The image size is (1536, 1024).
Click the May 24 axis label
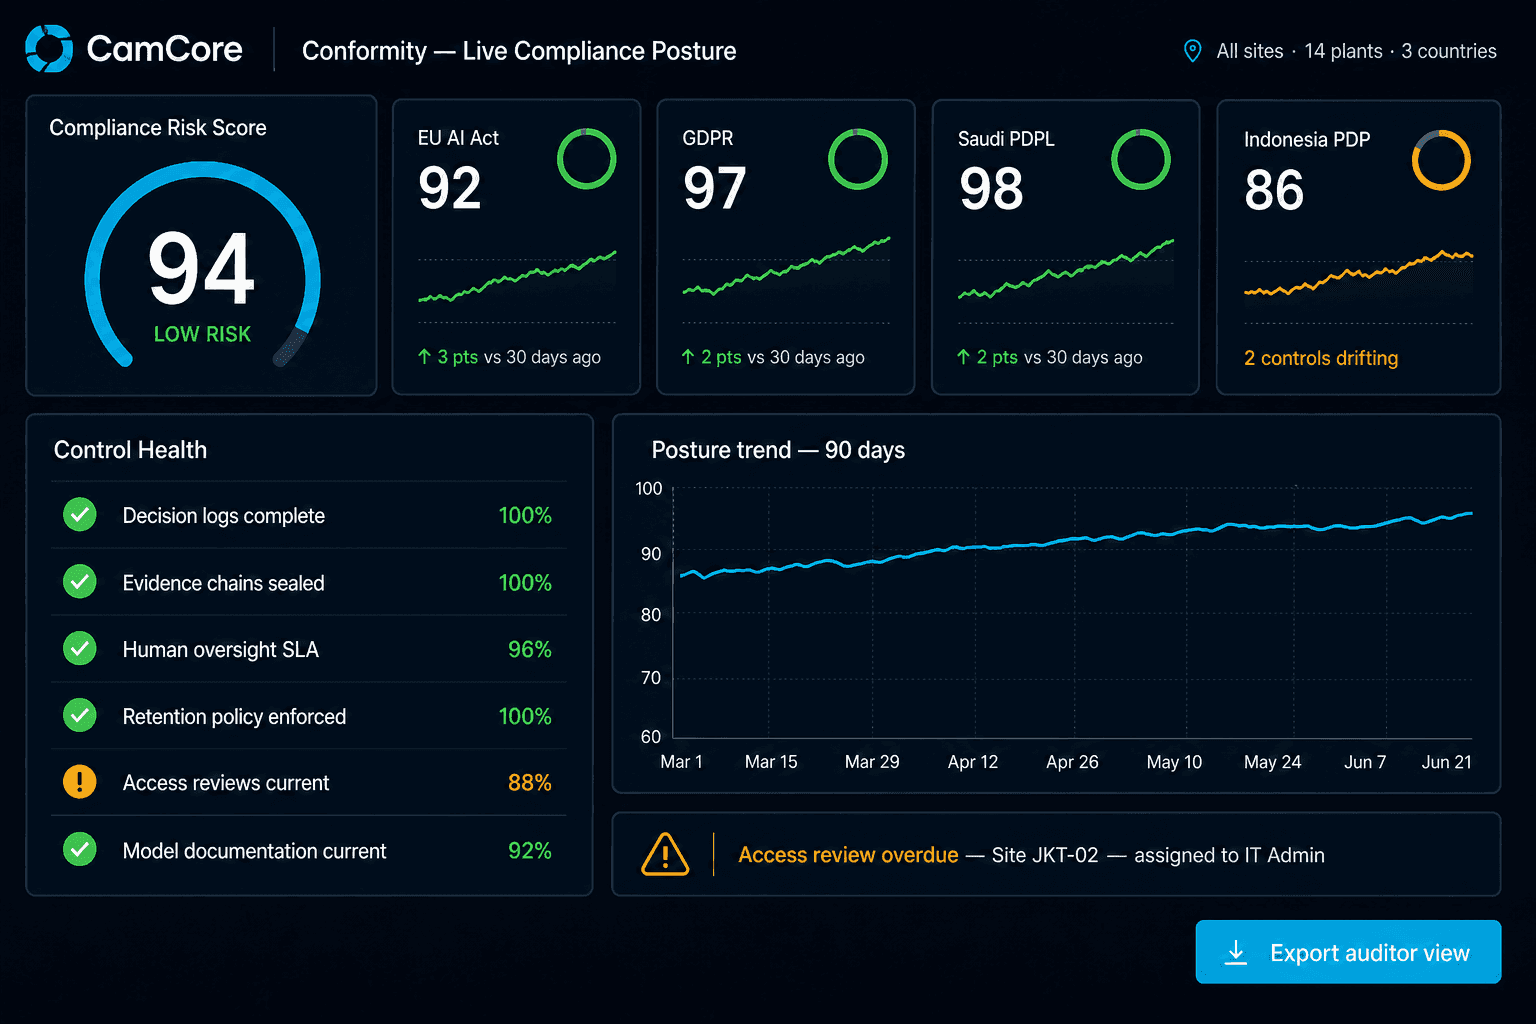[x=1273, y=762]
